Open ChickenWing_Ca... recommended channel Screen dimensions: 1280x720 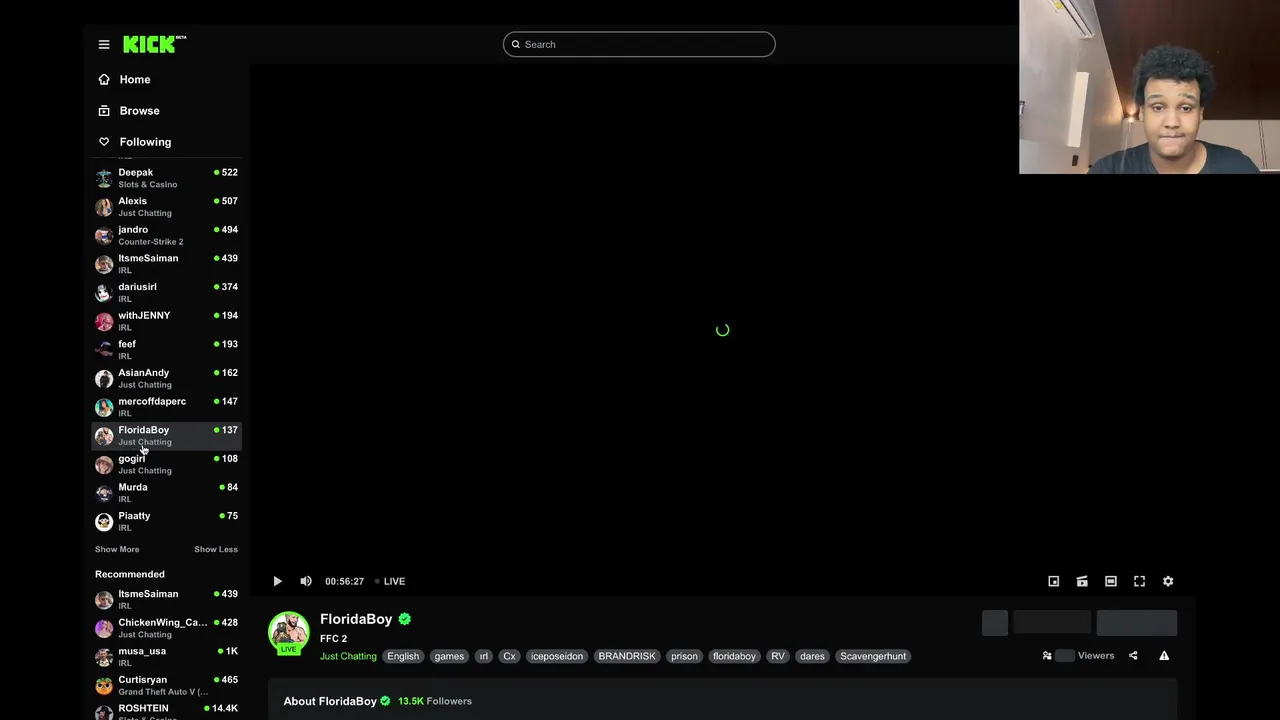166,628
